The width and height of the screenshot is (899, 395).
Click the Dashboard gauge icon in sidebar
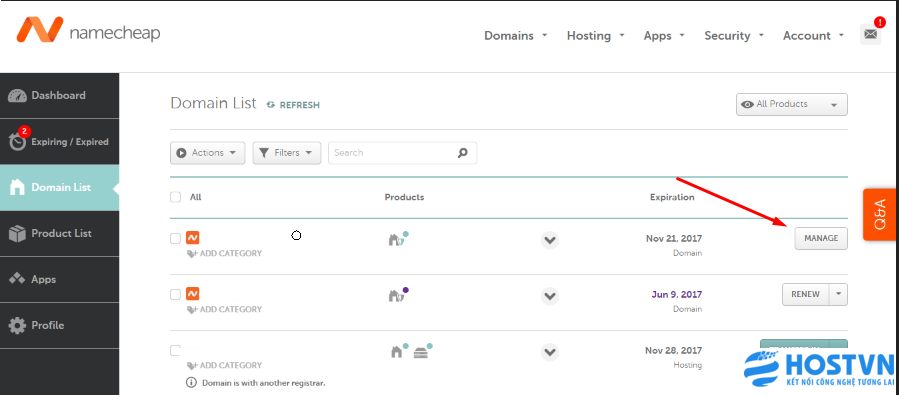(x=17, y=96)
